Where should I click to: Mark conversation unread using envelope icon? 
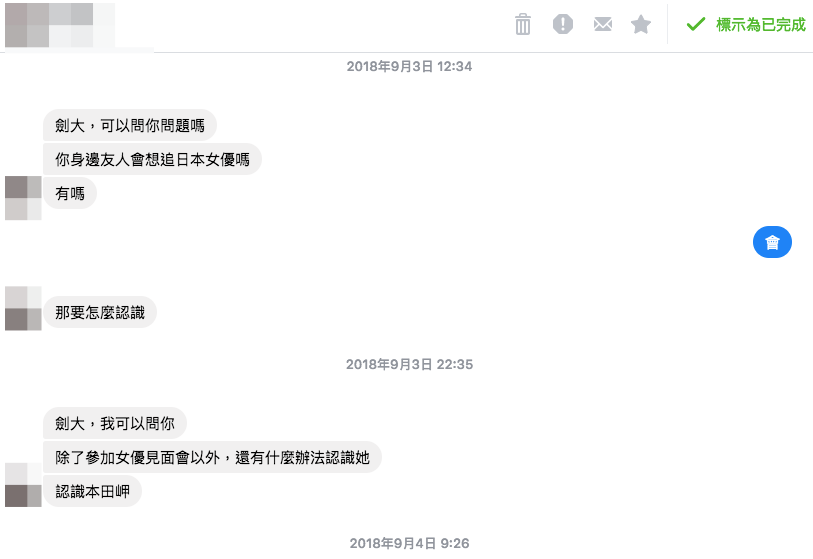click(x=602, y=24)
